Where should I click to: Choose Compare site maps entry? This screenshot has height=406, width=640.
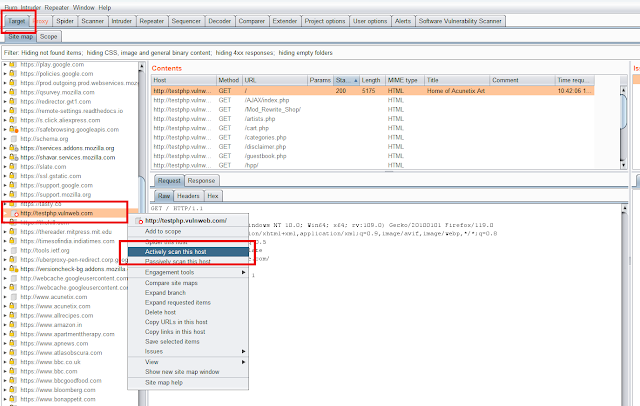(x=188, y=283)
